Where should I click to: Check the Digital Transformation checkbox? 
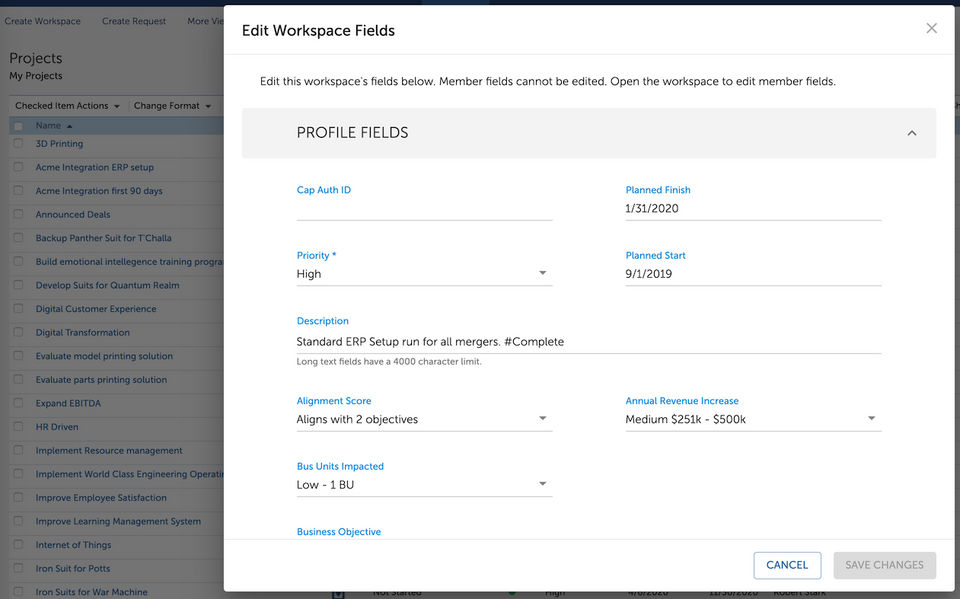[x=18, y=332]
